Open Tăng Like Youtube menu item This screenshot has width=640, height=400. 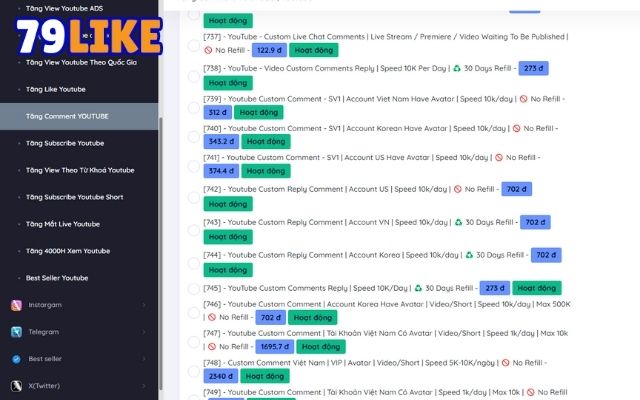56,89
